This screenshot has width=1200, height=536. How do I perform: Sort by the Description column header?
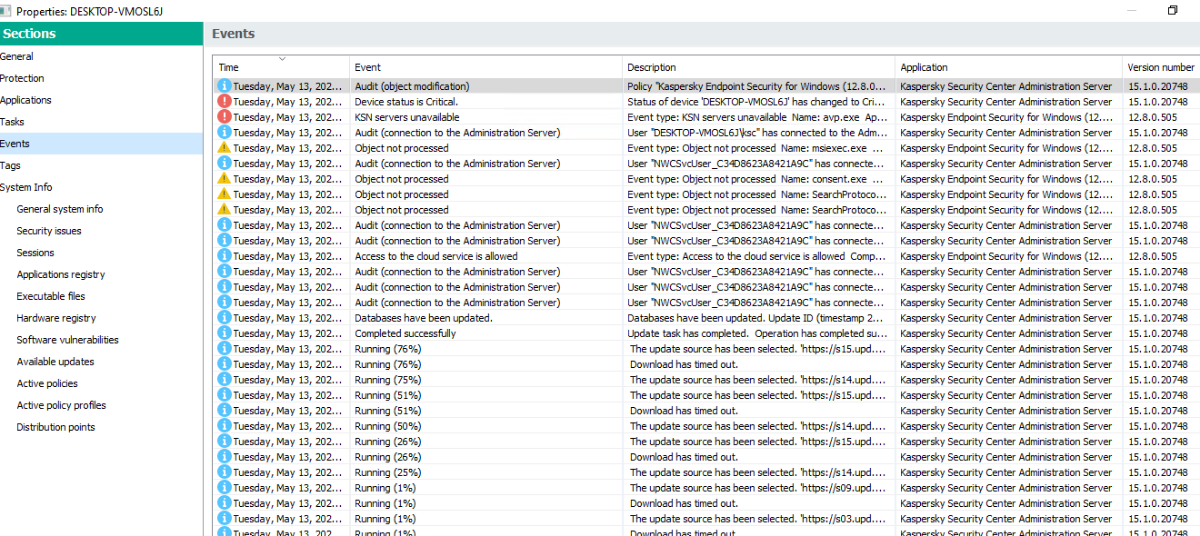759,67
